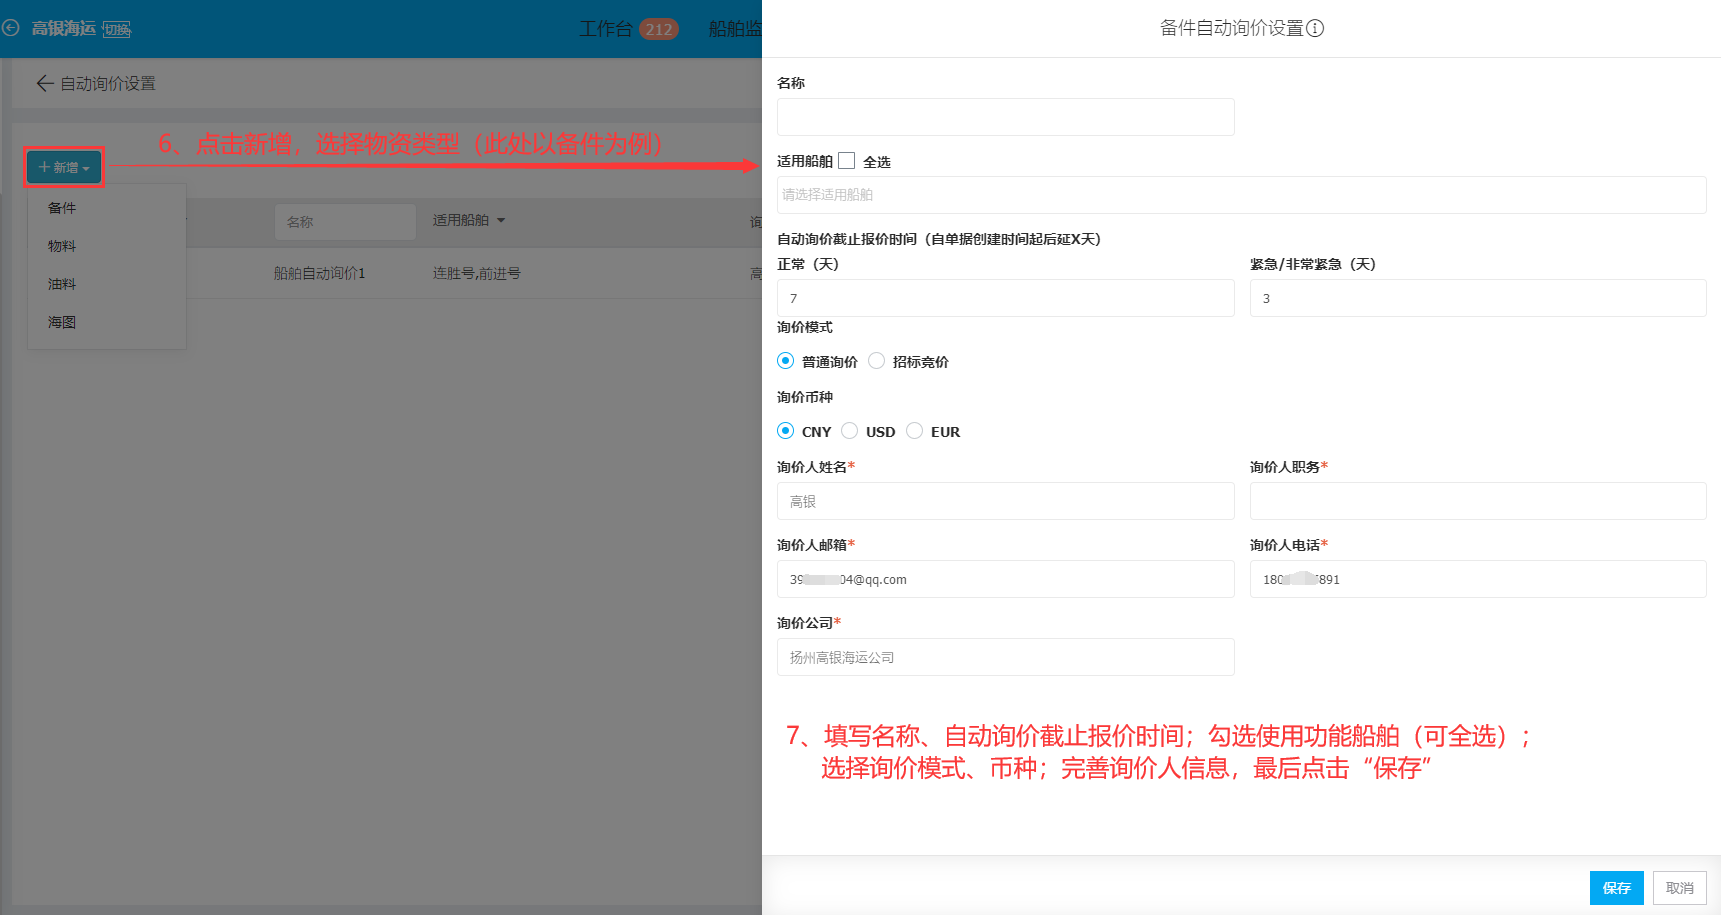
Task: Cancel with the 取消 button
Action: [x=1680, y=888]
